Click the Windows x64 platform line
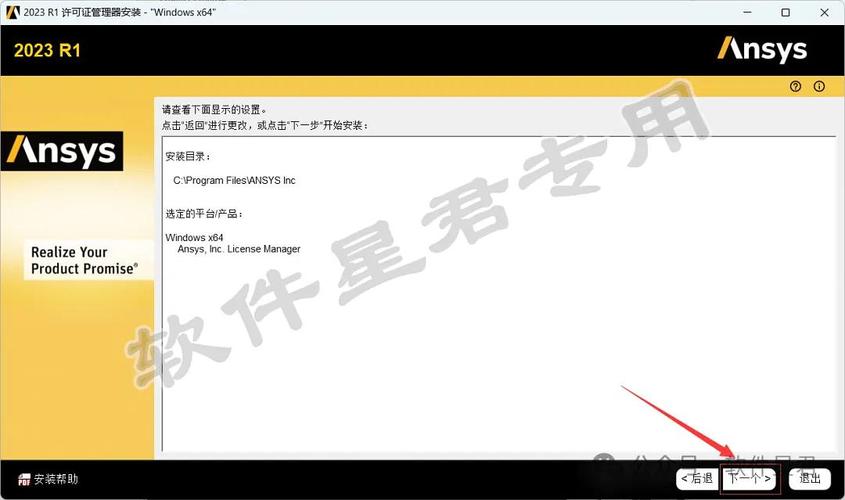 pos(194,237)
